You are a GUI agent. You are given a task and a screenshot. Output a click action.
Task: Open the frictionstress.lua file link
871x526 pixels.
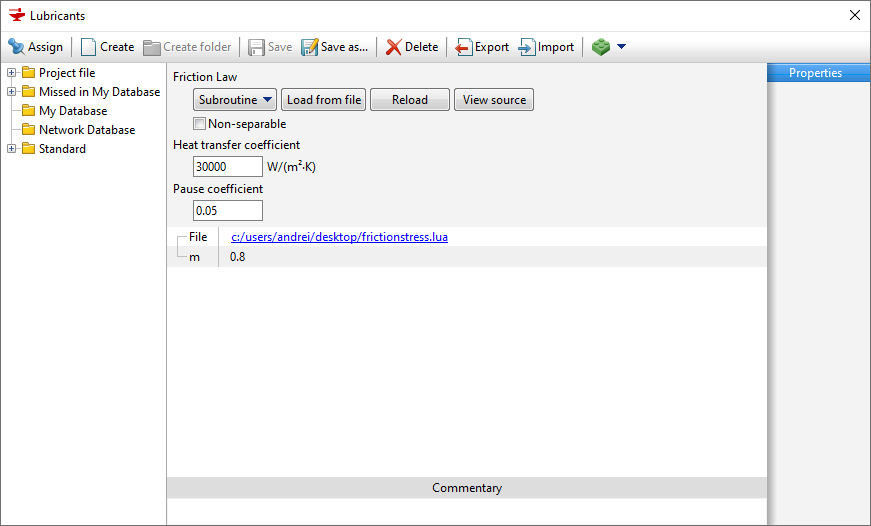(339, 237)
